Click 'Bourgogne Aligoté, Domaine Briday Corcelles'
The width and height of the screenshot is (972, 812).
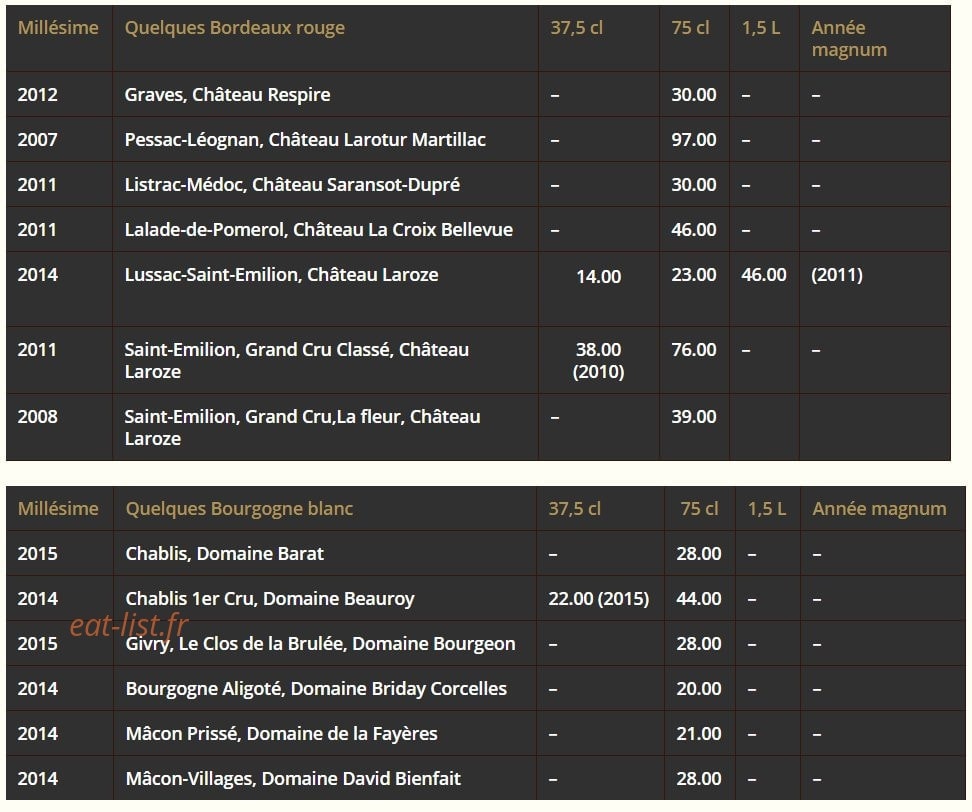pyautogui.click(x=316, y=689)
